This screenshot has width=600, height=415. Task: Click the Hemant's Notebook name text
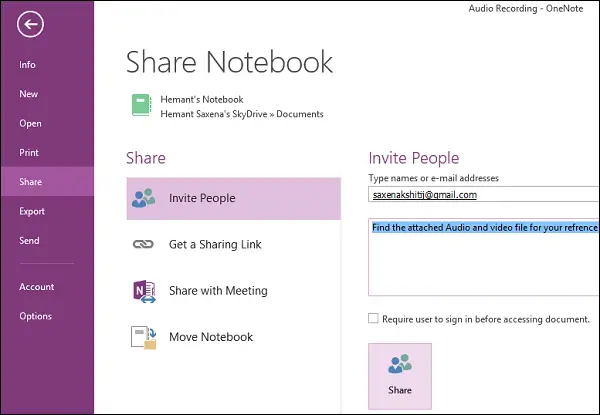click(x=202, y=99)
